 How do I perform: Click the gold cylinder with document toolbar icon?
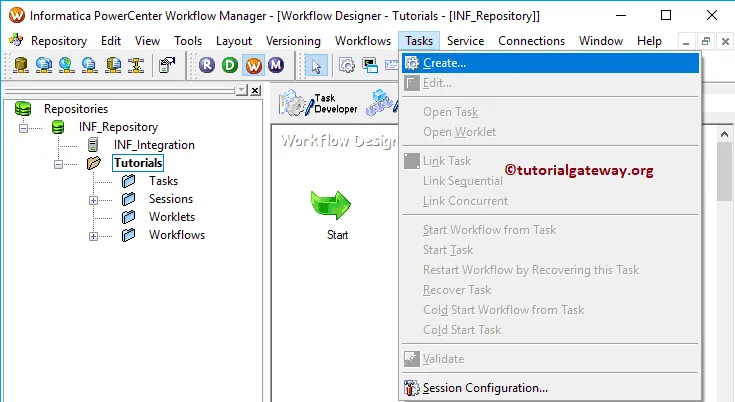113,65
